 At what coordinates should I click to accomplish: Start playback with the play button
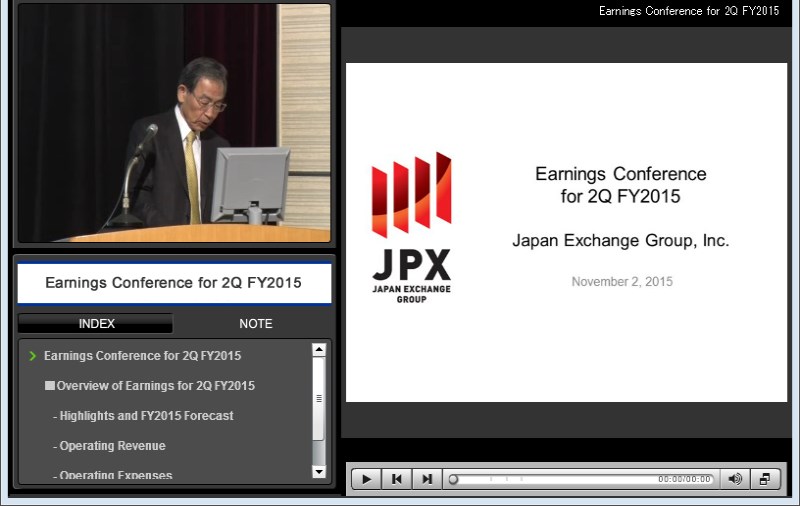(366, 479)
